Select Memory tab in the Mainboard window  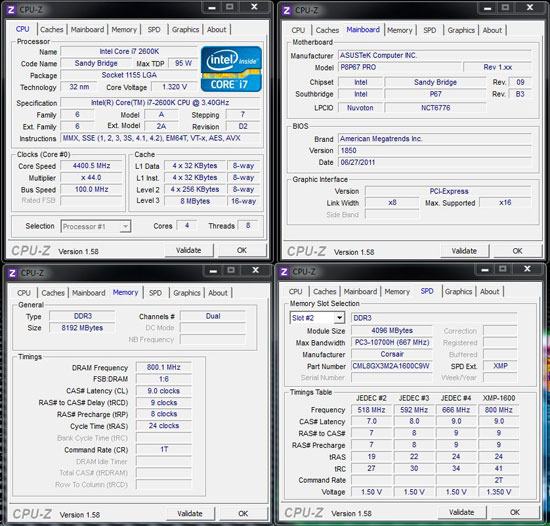point(400,30)
